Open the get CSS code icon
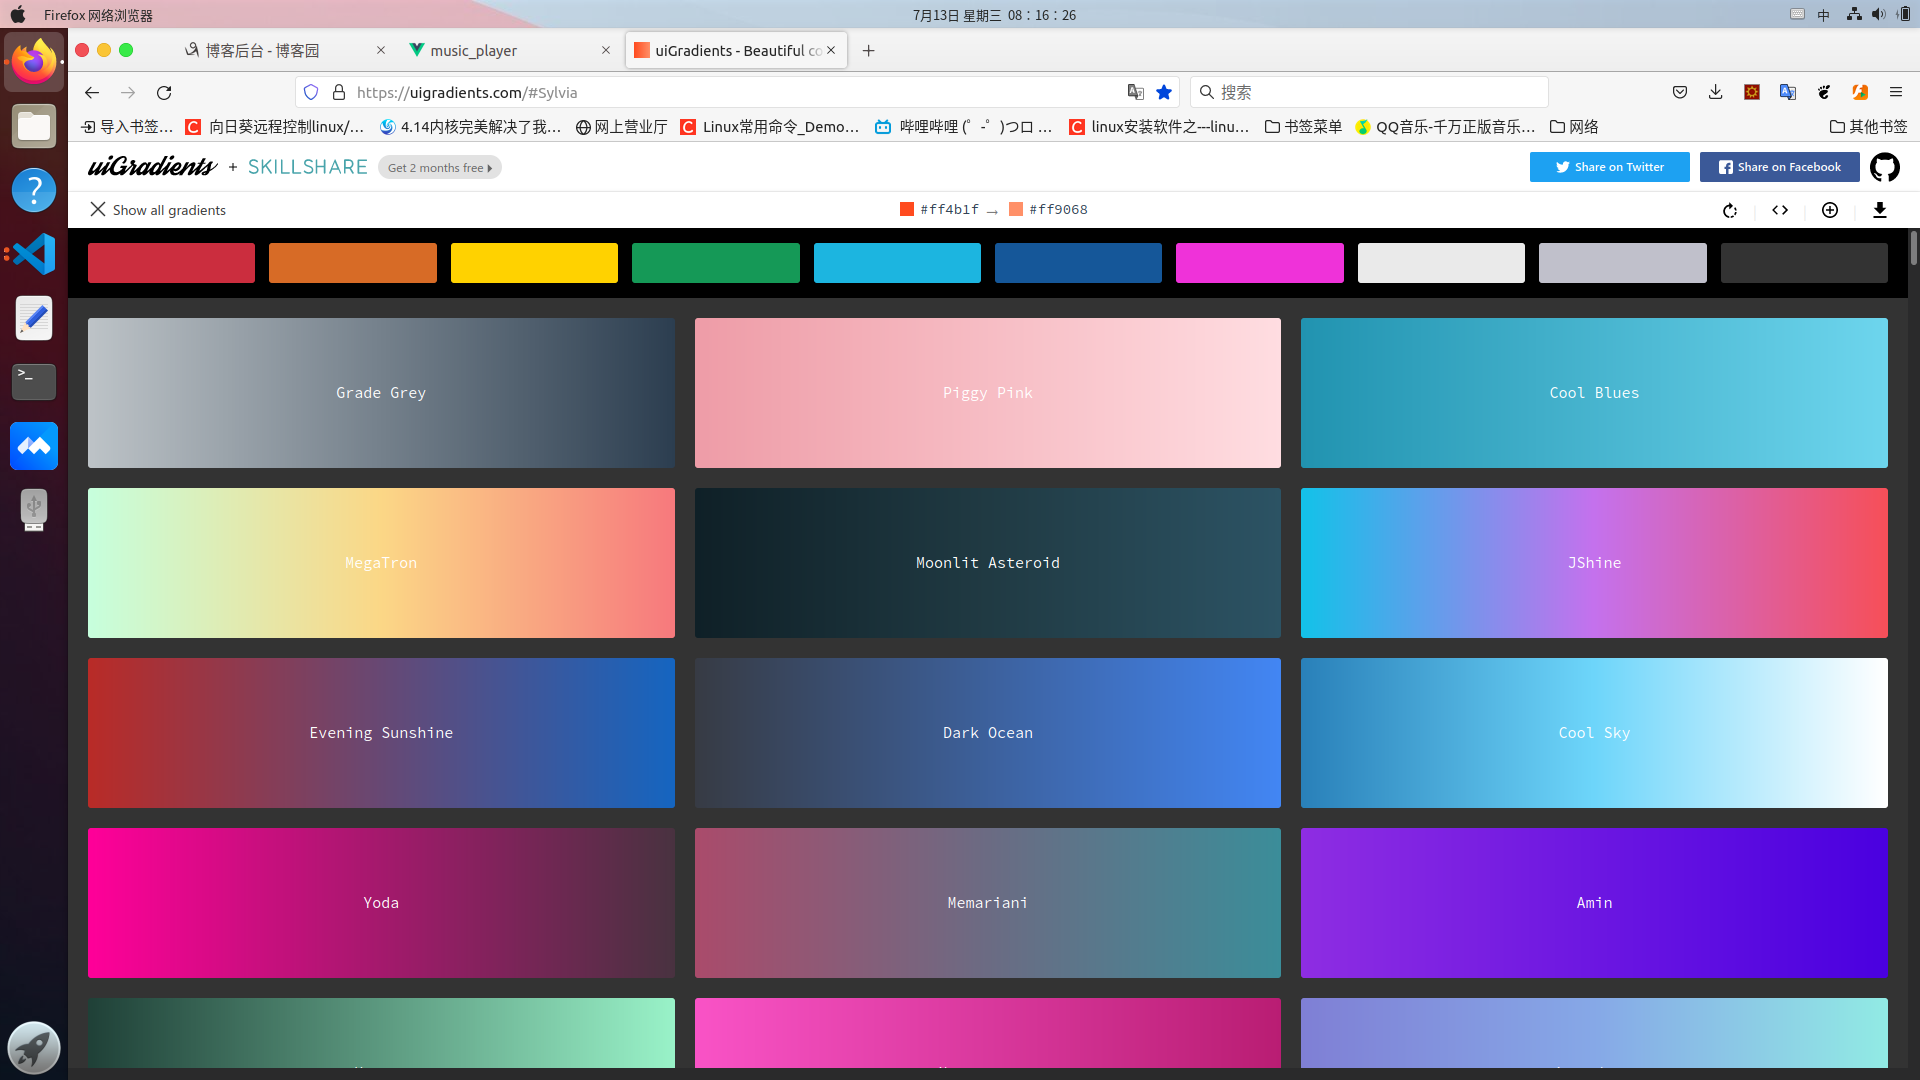The width and height of the screenshot is (1920, 1080). click(x=1780, y=210)
